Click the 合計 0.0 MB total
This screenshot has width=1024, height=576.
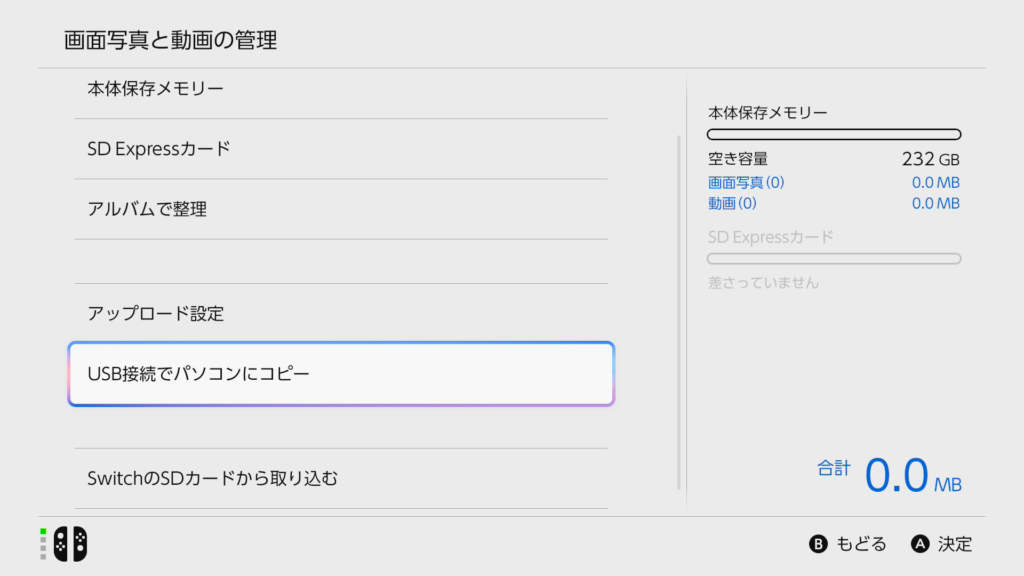(889, 475)
